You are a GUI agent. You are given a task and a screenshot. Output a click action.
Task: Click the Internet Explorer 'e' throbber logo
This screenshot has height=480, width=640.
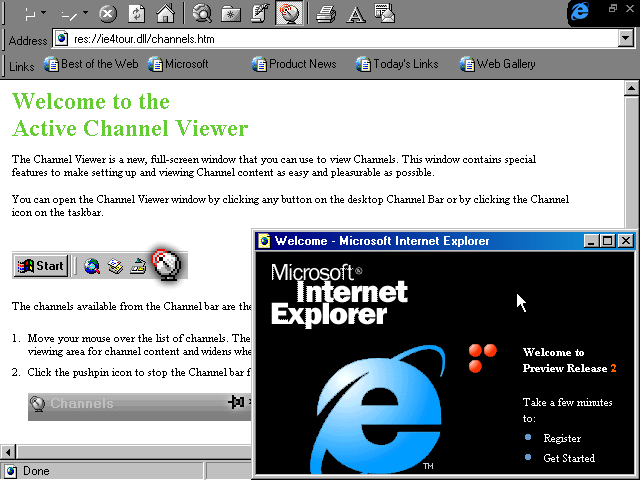tap(580, 11)
